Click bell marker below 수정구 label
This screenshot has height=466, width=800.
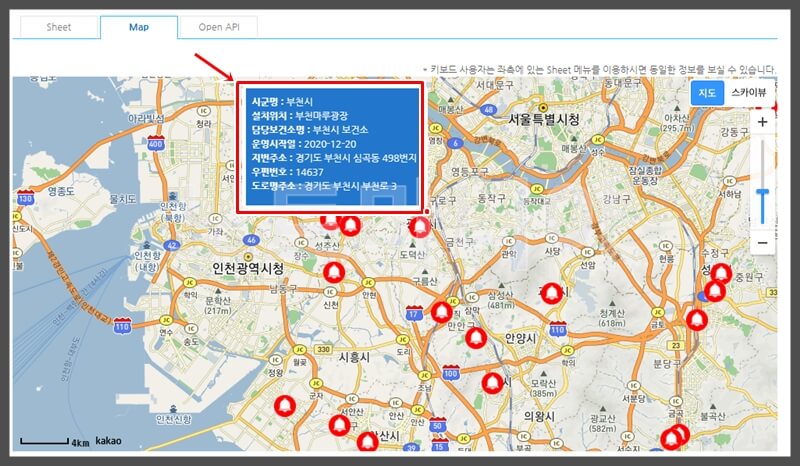[721, 274]
